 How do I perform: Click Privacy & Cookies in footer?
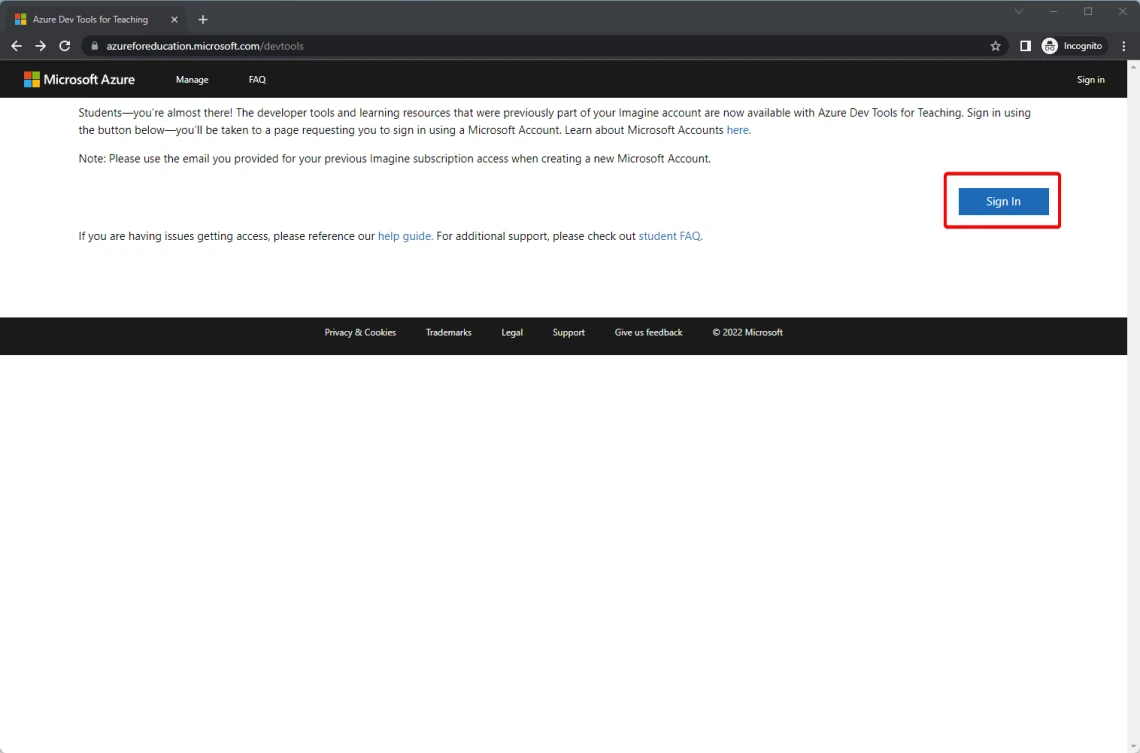point(360,332)
